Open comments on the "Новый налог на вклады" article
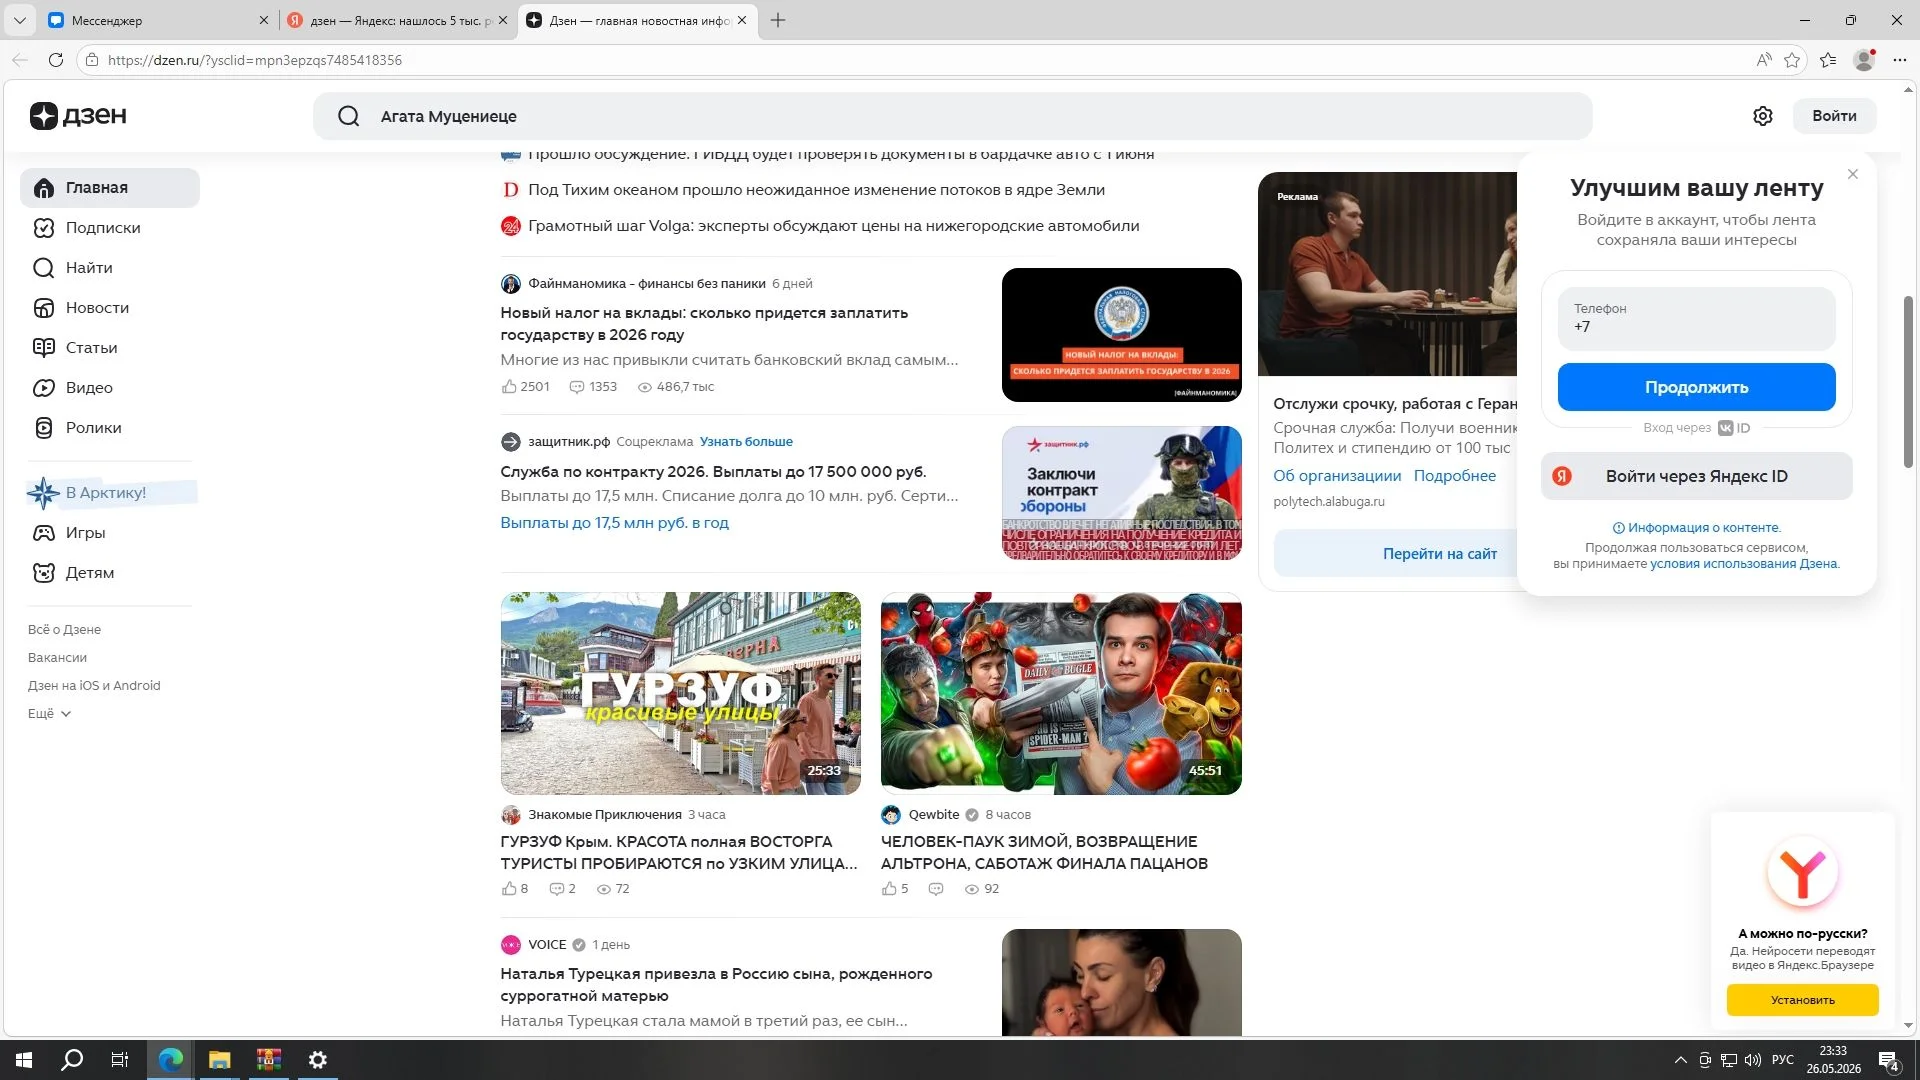 pyautogui.click(x=593, y=387)
